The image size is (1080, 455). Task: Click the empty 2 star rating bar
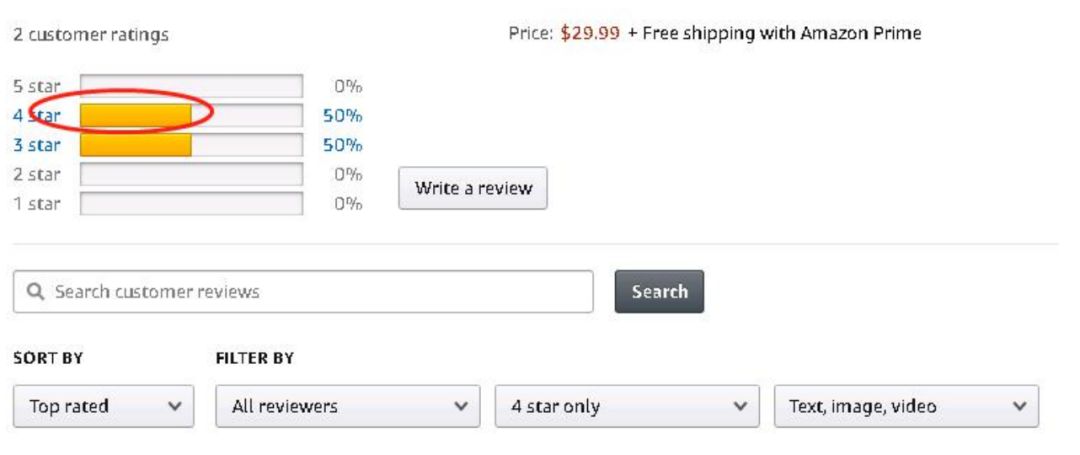191,174
